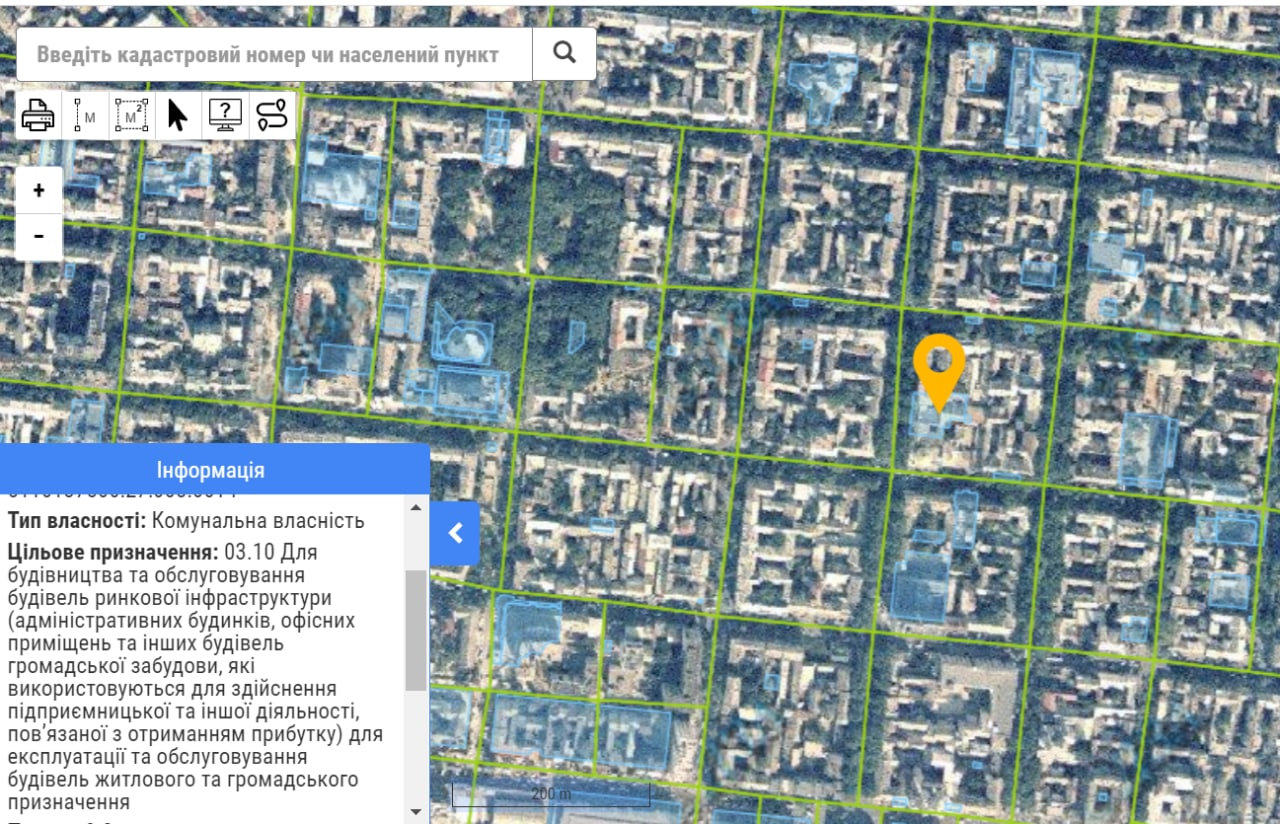The width and height of the screenshot is (1280, 824).
Task: Select the area measure tool
Action: click(x=132, y=116)
